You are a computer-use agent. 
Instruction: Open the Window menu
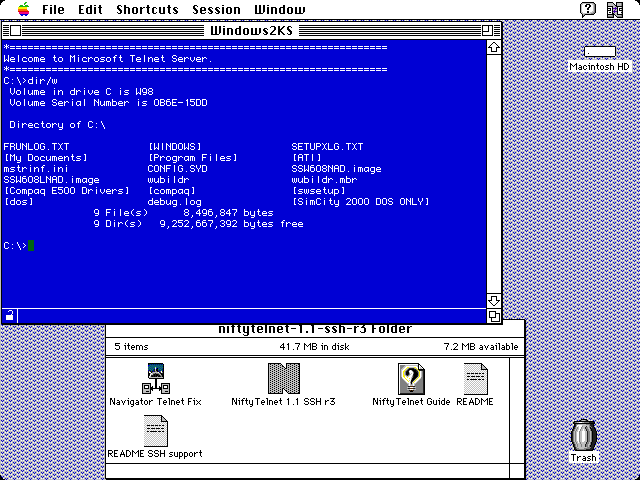click(280, 9)
